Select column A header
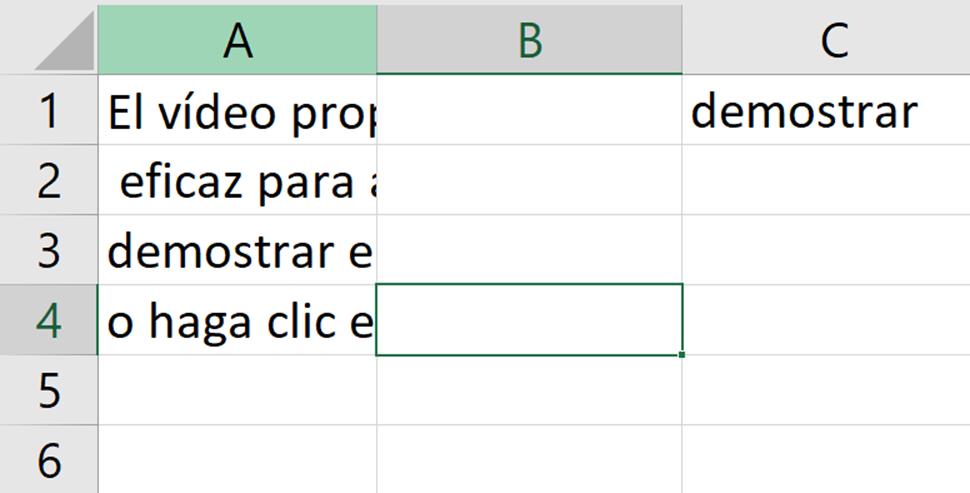Image resolution: width=970 pixels, height=493 pixels. 237,38
